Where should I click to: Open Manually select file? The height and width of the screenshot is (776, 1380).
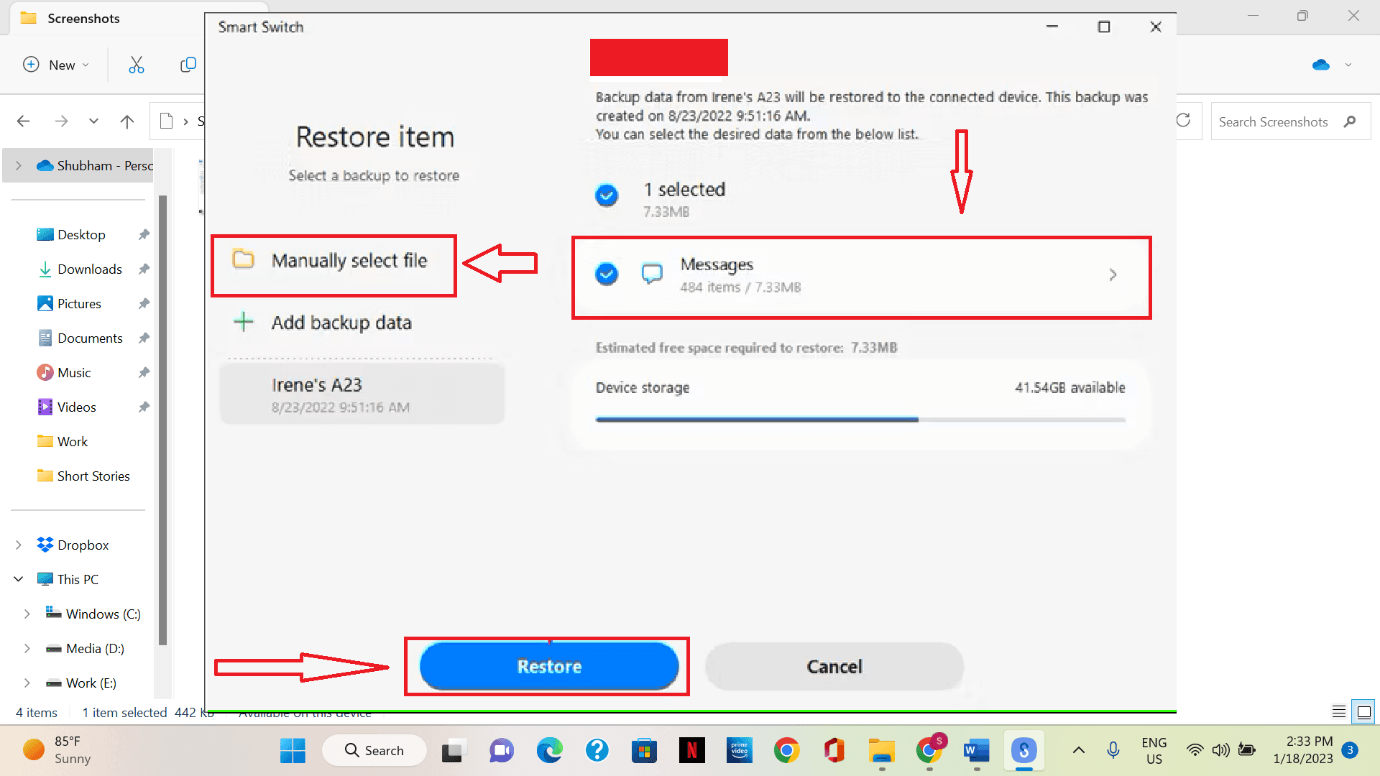(x=333, y=258)
